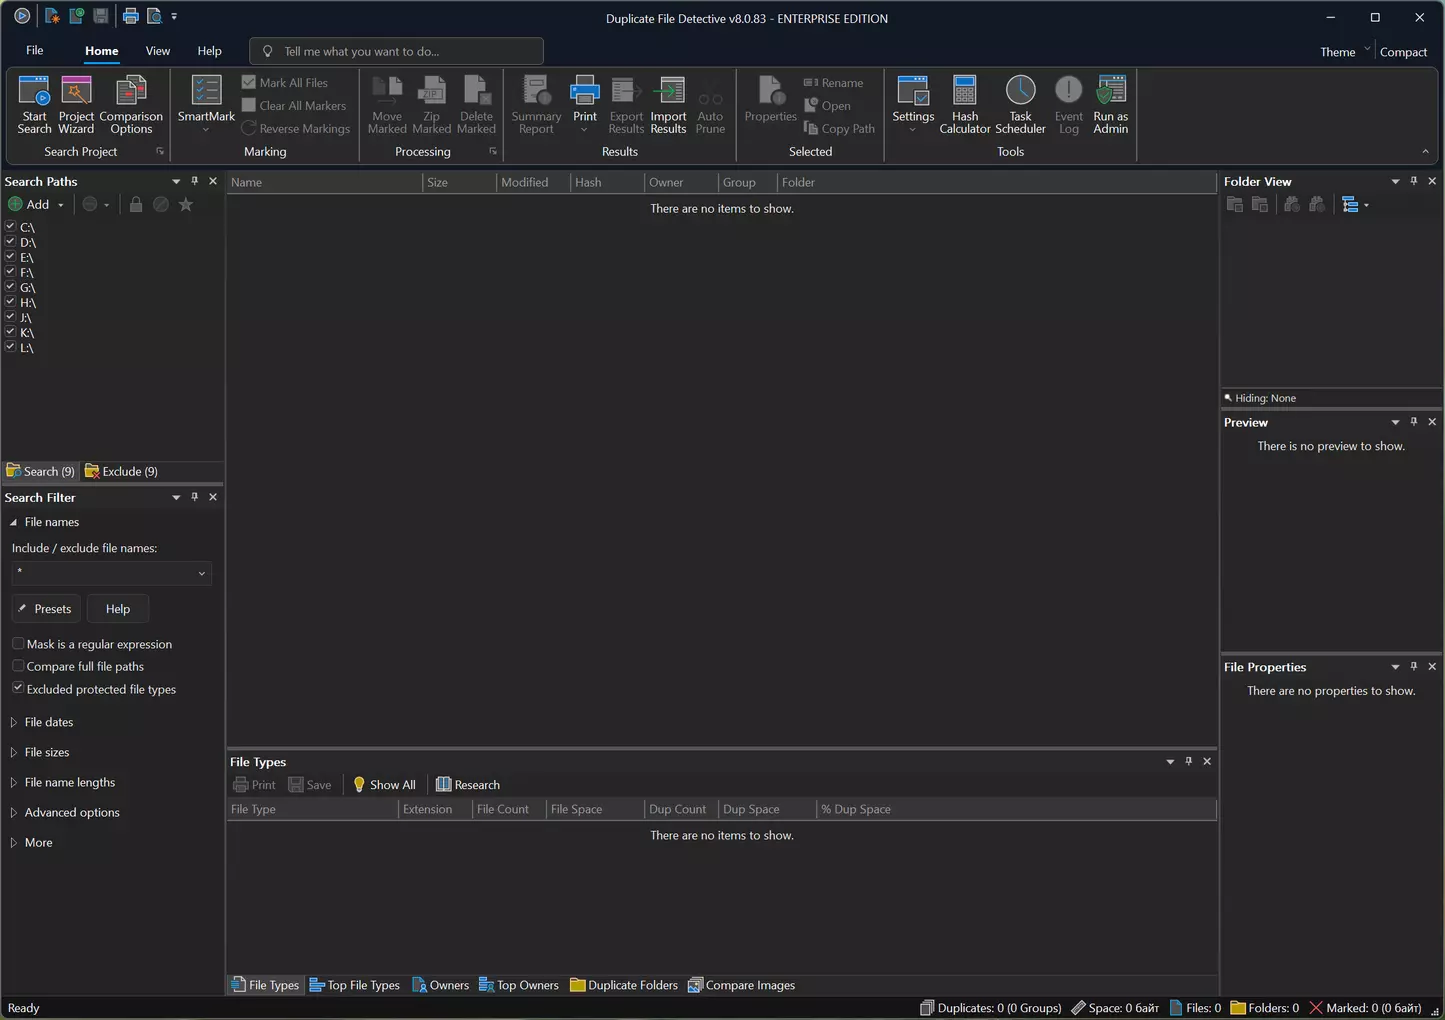Open the Task Scheduler
Screen dimensions: 1445x1020
point(1020,105)
